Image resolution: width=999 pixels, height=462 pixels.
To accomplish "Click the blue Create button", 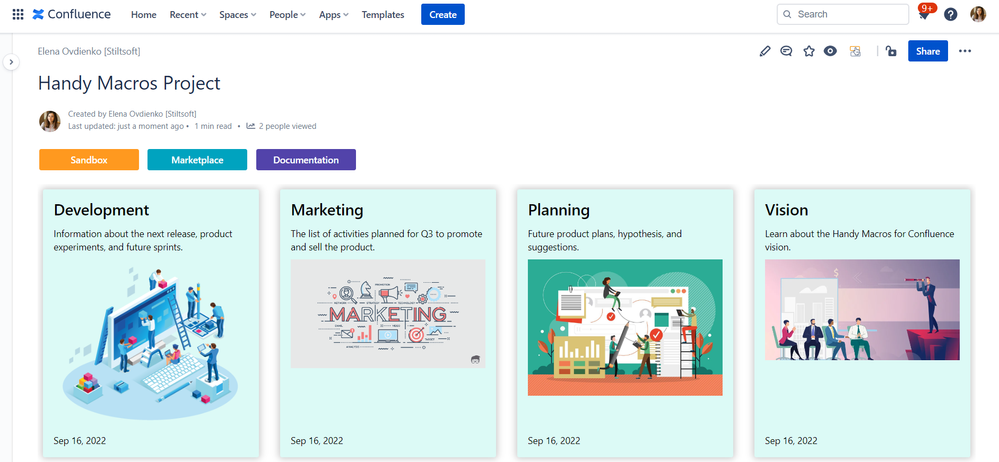I will pyautogui.click(x=443, y=14).
